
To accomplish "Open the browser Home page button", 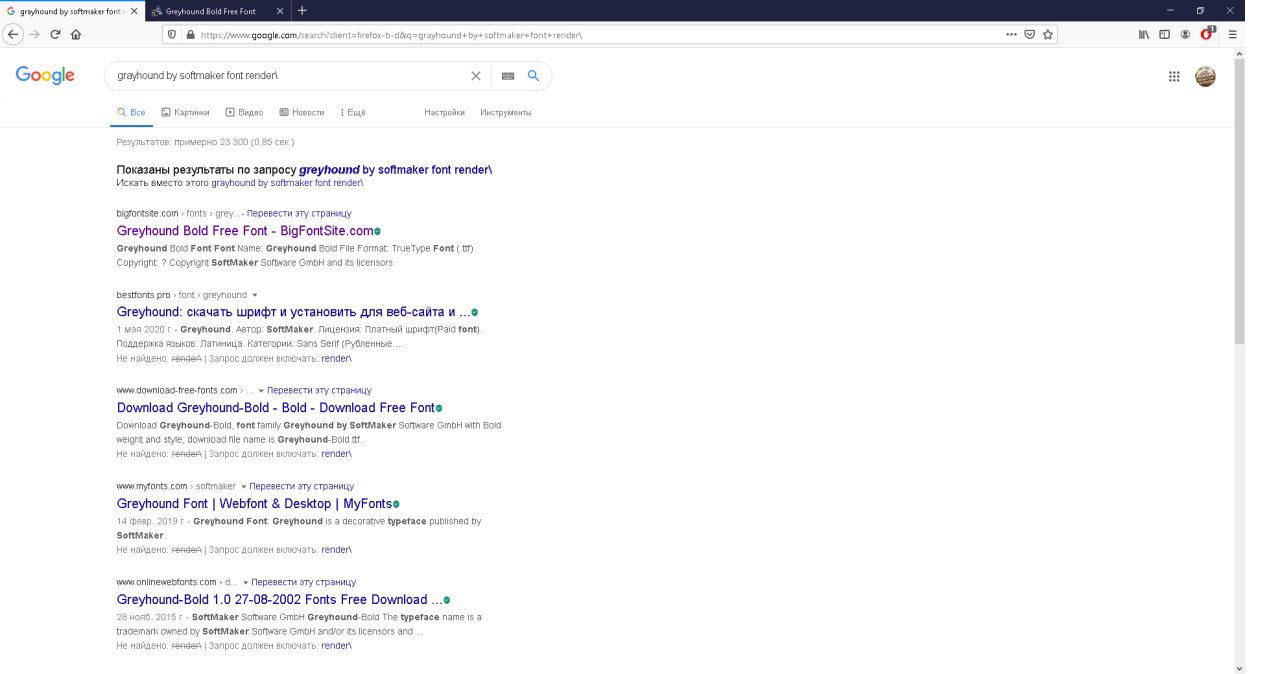I will [76, 34].
